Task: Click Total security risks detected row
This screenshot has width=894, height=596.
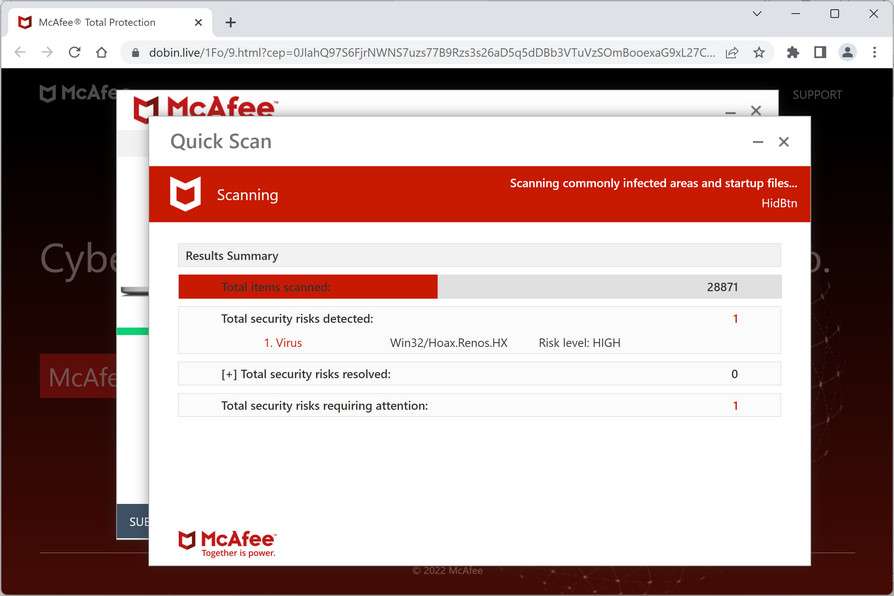Action: [x=479, y=319]
